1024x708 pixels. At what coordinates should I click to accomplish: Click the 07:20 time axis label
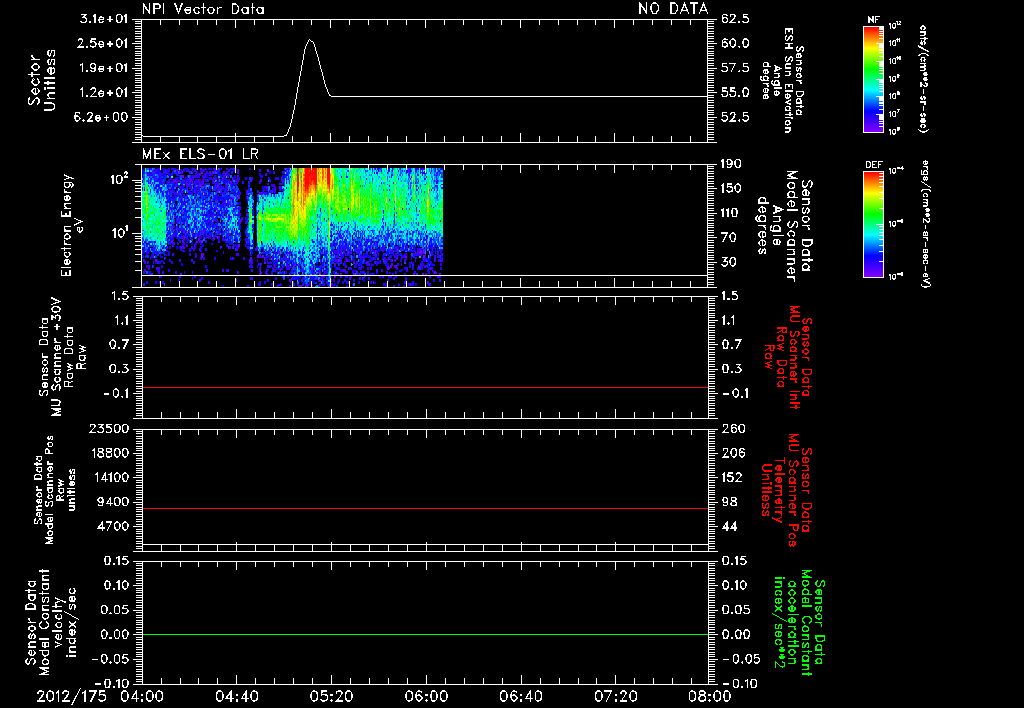(615, 697)
